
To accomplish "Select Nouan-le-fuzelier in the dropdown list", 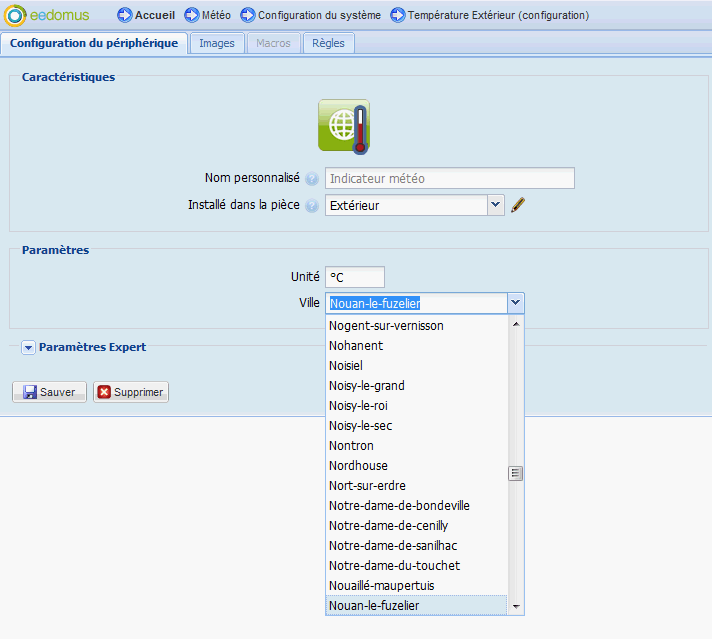I will point(416,605).
